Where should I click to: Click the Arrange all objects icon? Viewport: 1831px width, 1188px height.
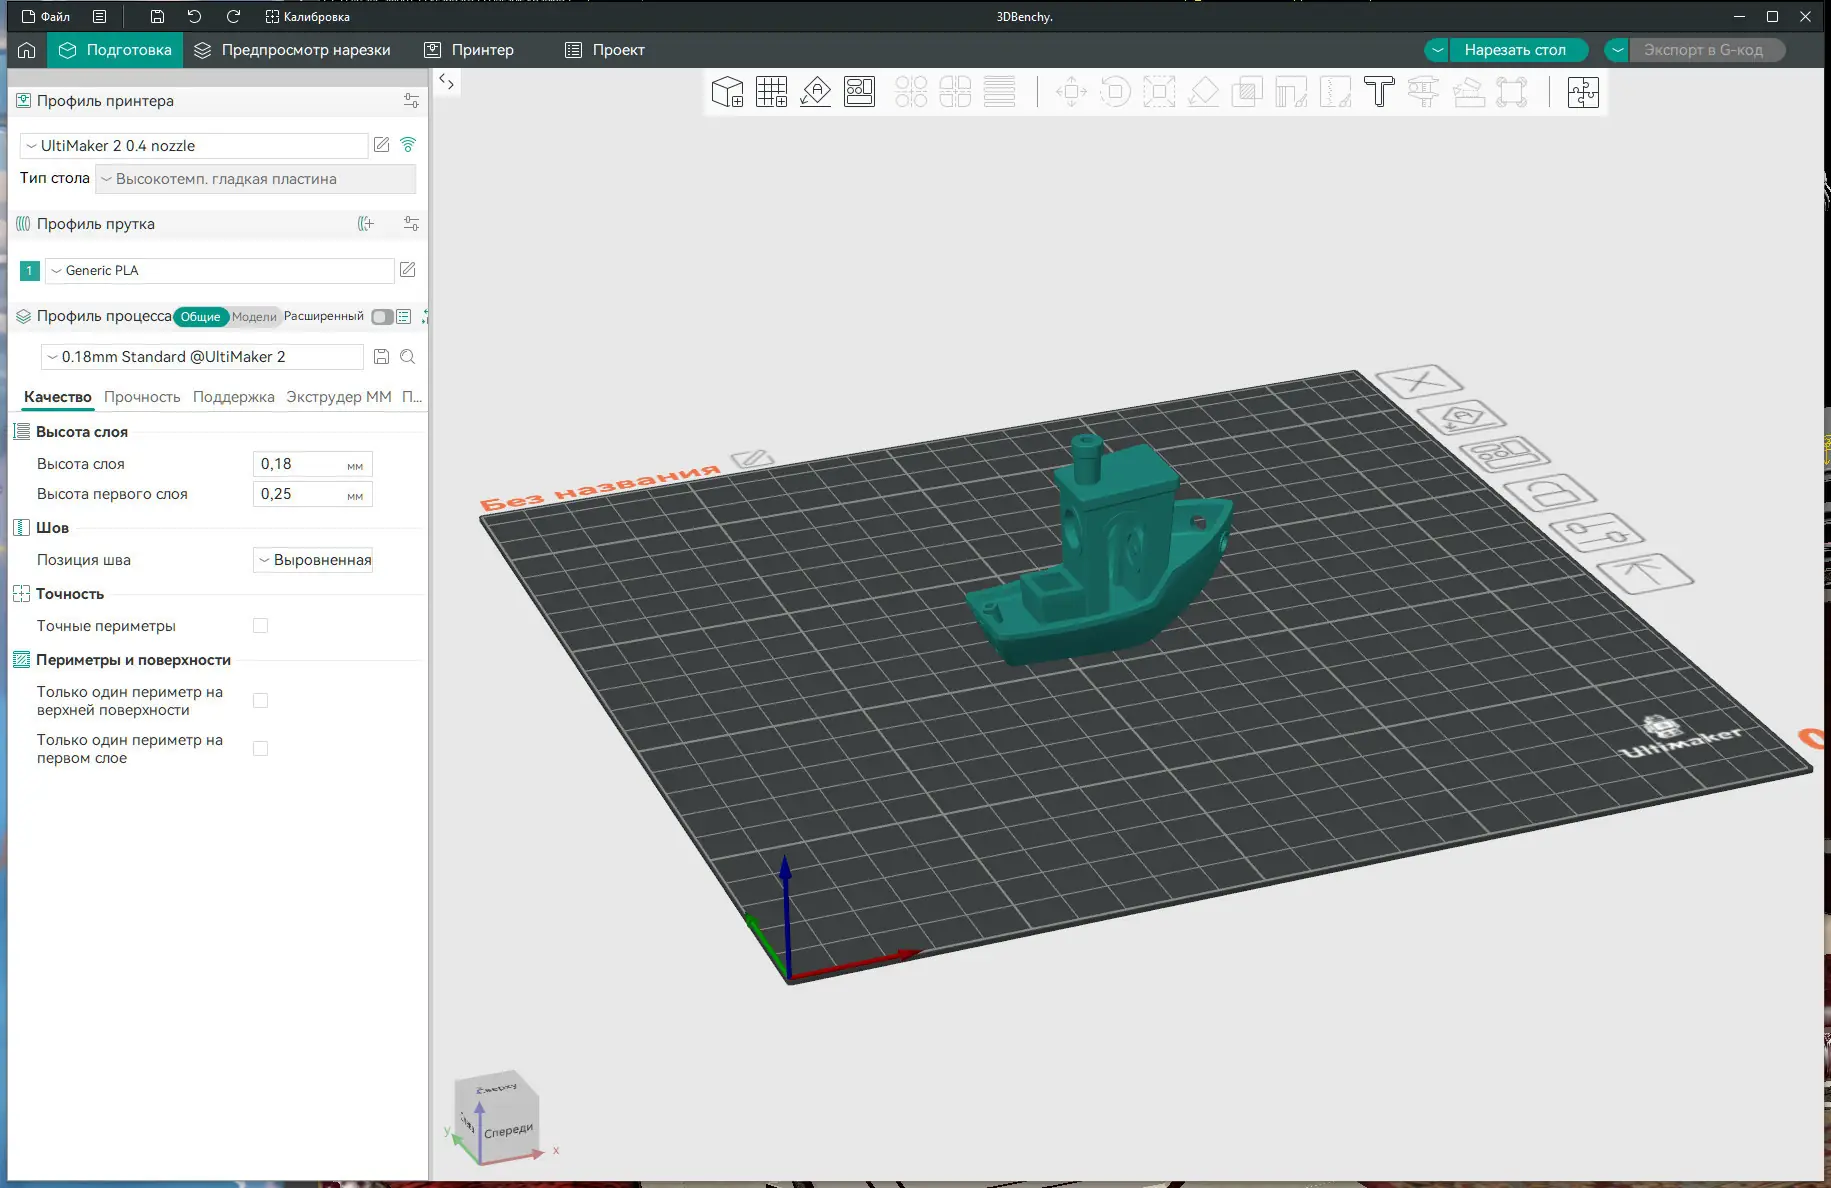point(859,92)
